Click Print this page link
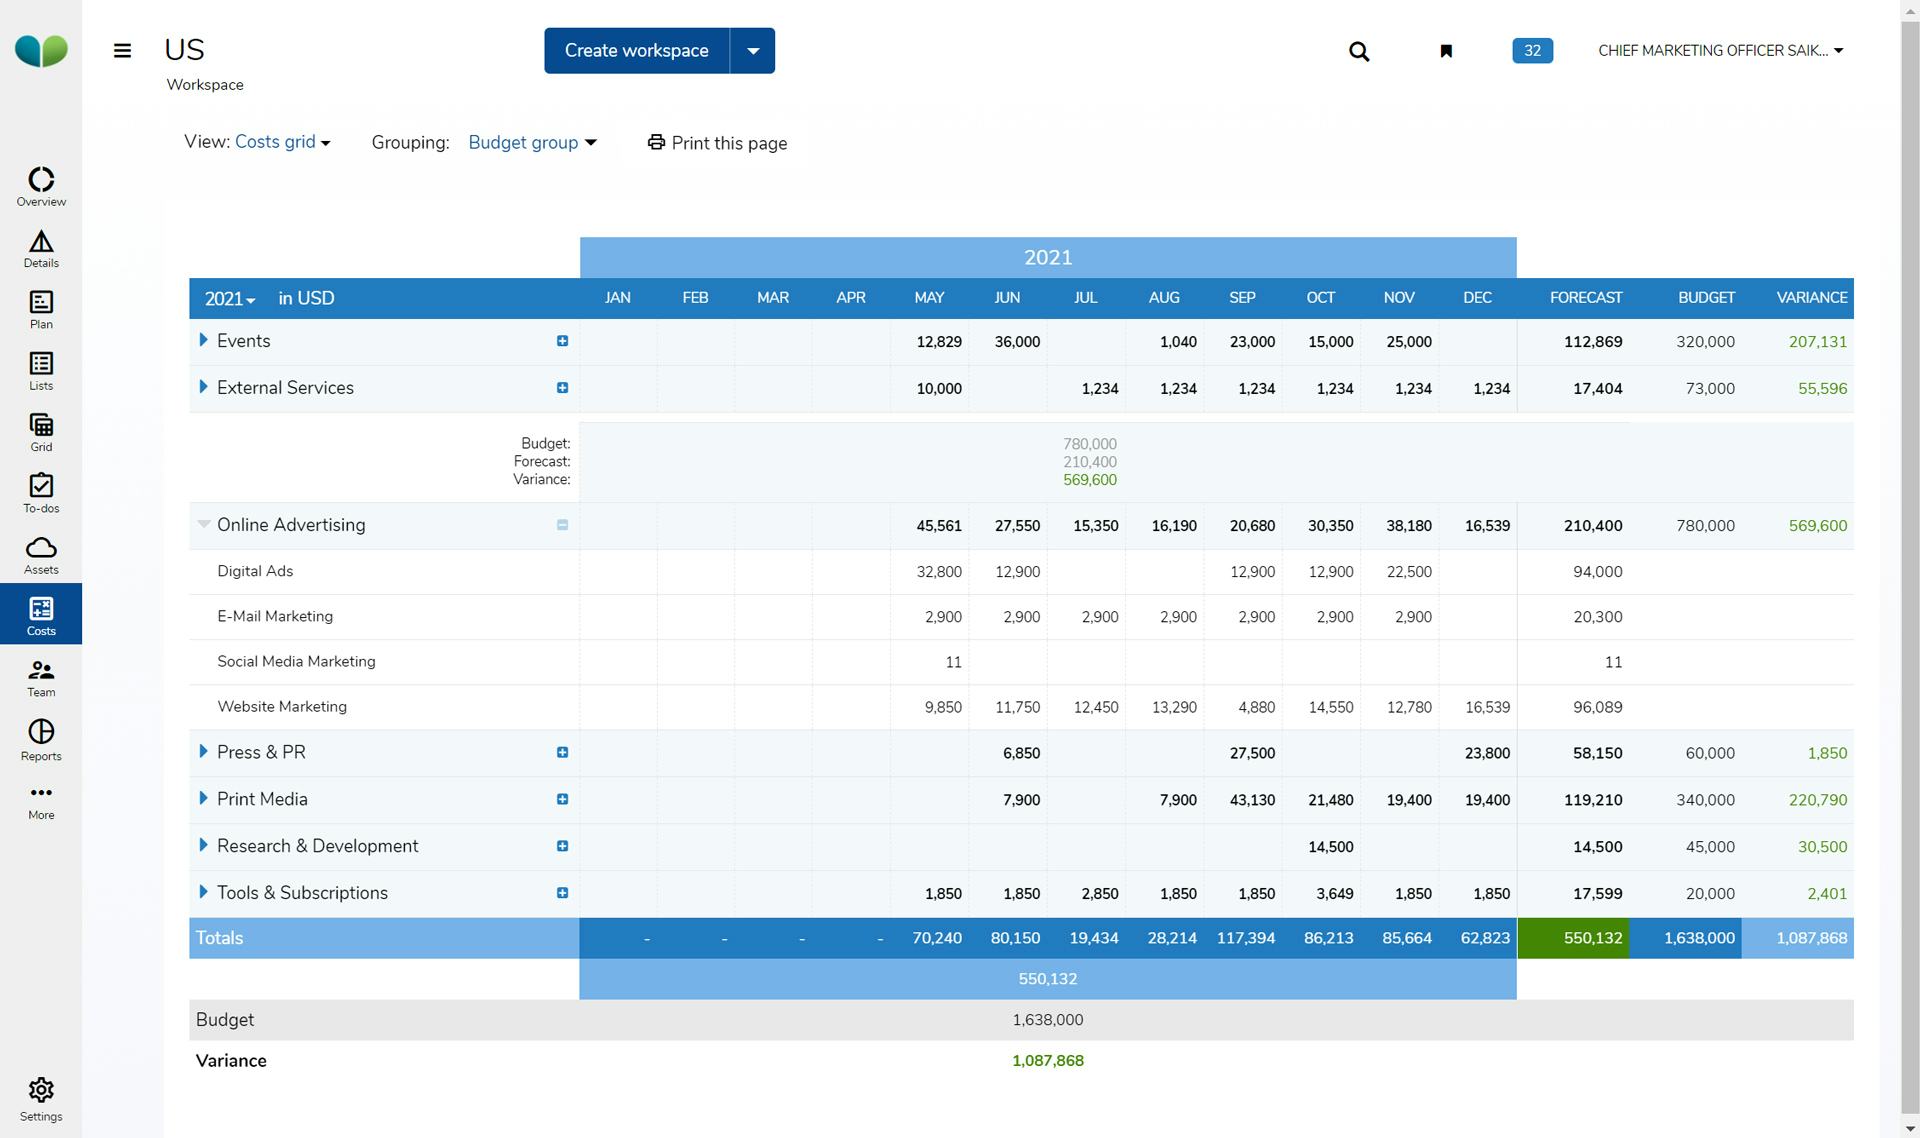The height and width of the screenshot is (1138, 1920). click(x=717, y=143)
